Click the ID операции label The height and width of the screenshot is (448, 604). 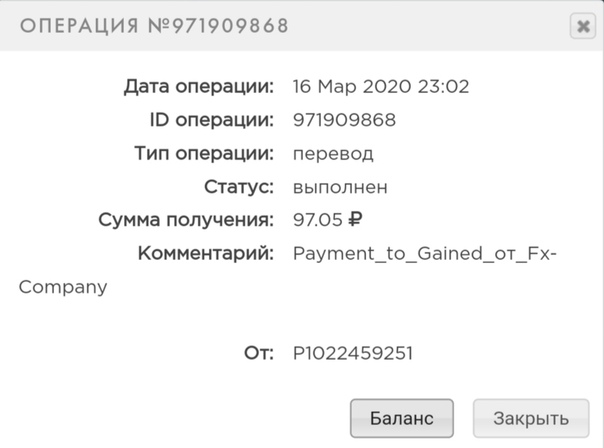[212, 120]
